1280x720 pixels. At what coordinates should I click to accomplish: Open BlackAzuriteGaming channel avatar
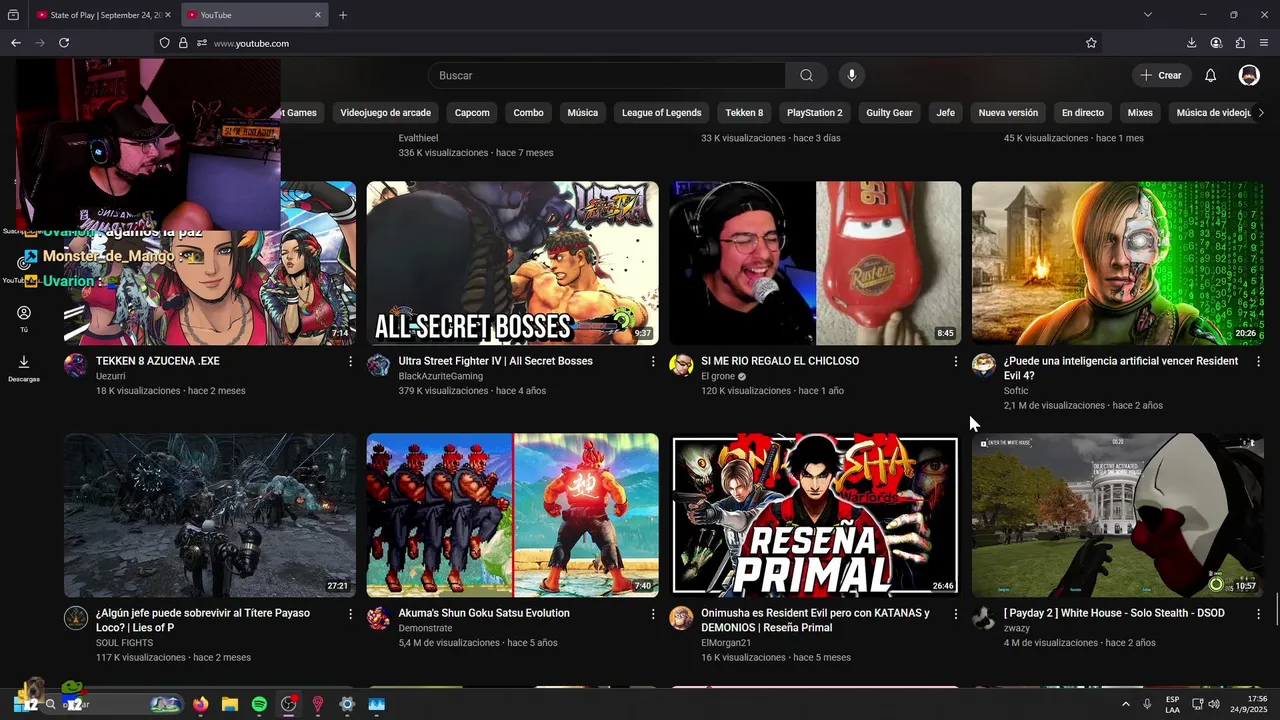pos(378,365)
